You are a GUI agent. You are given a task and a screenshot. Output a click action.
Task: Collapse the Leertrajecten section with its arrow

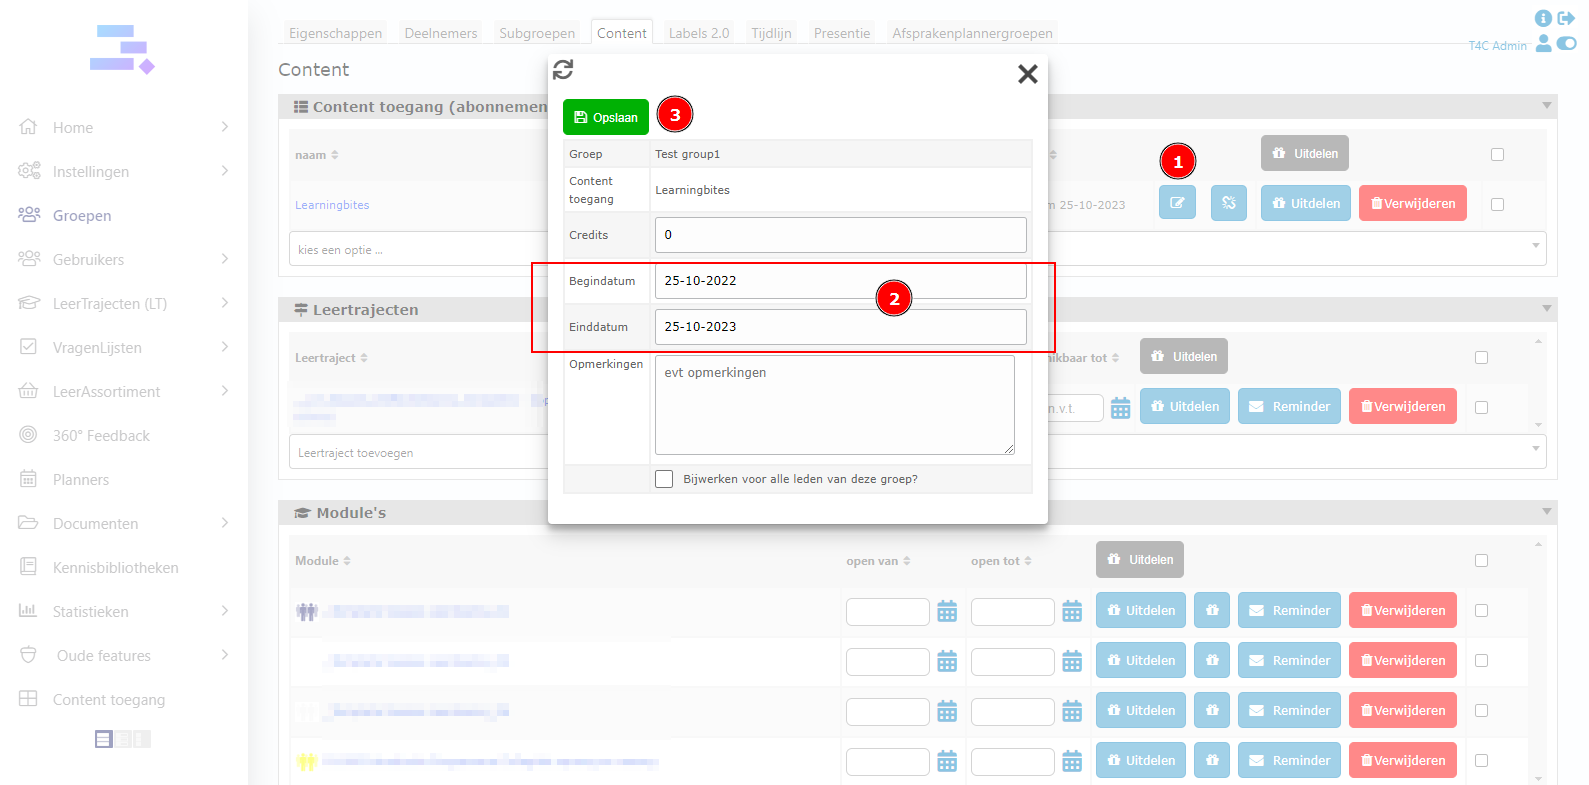(1546, 309)
